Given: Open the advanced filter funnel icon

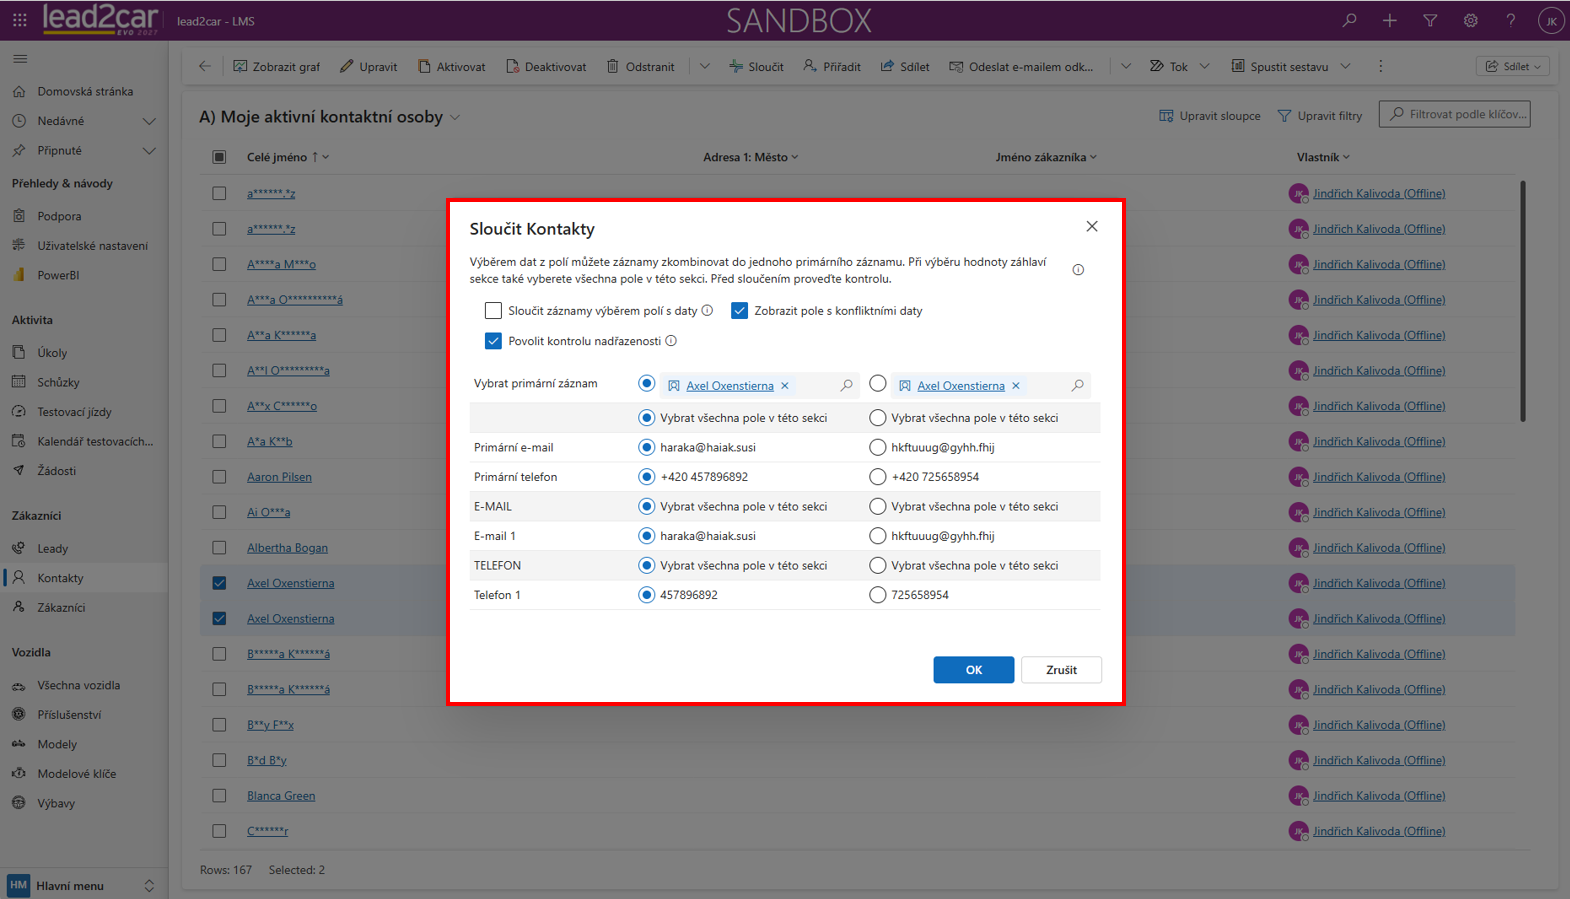Looking at the screenshot, I should coord(1430,20).
